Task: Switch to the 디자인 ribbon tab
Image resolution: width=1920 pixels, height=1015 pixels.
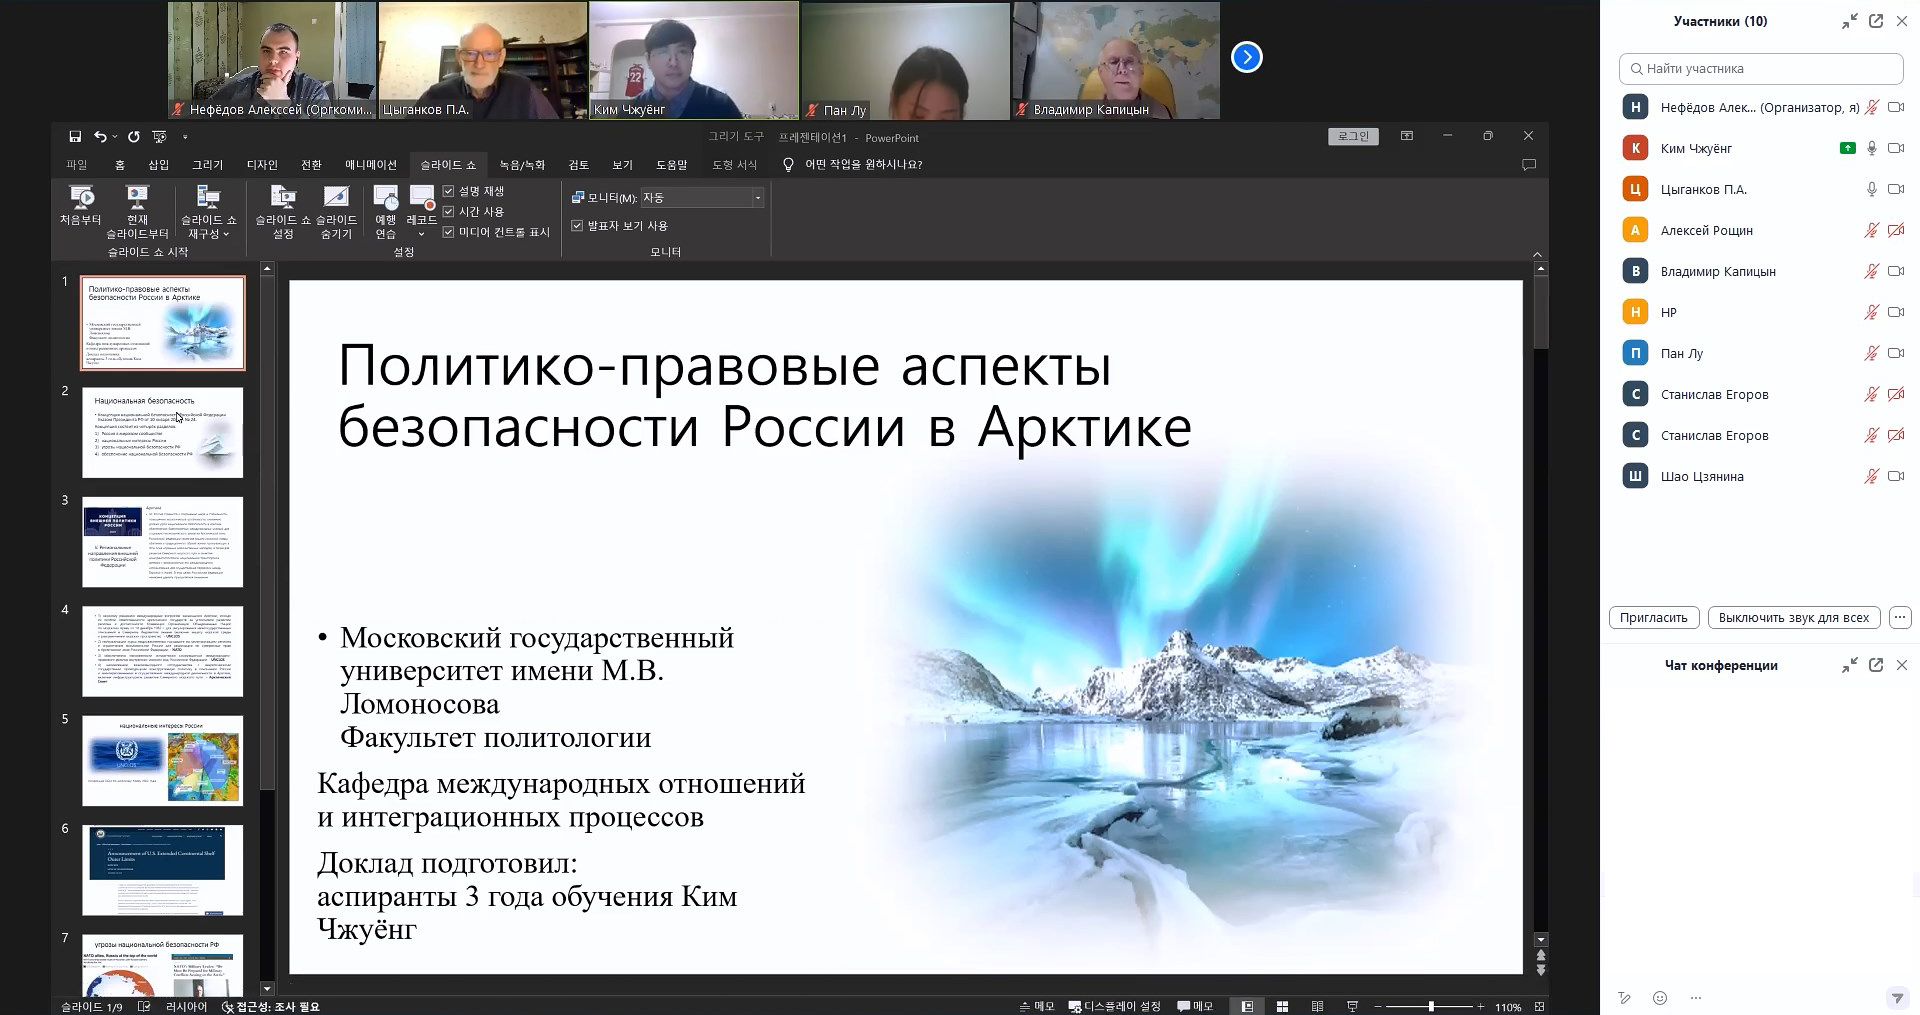Action: [262, 165]
